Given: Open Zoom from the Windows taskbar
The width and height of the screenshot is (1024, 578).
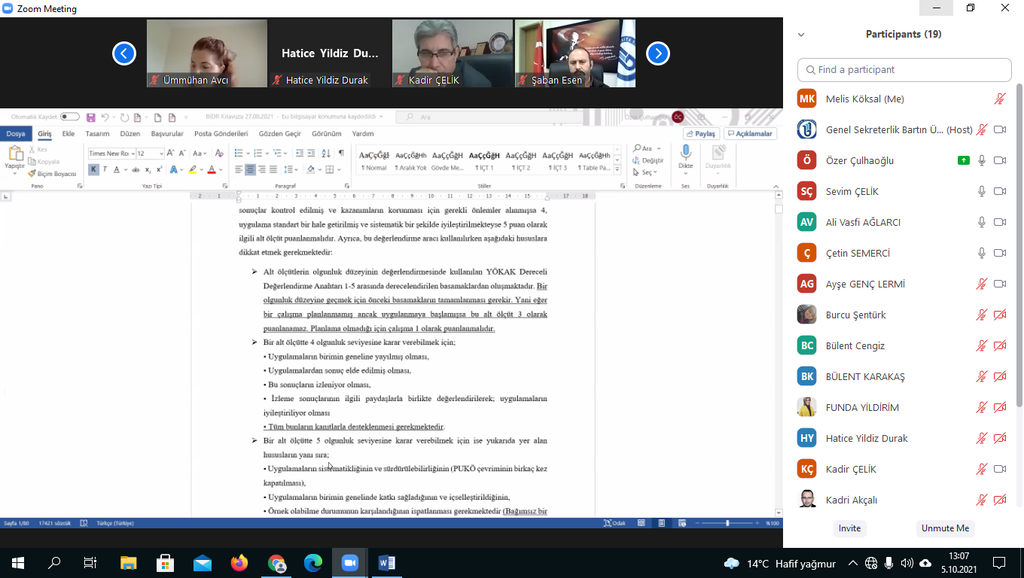Looking at the screenshot, I should [x=350, y=563].
